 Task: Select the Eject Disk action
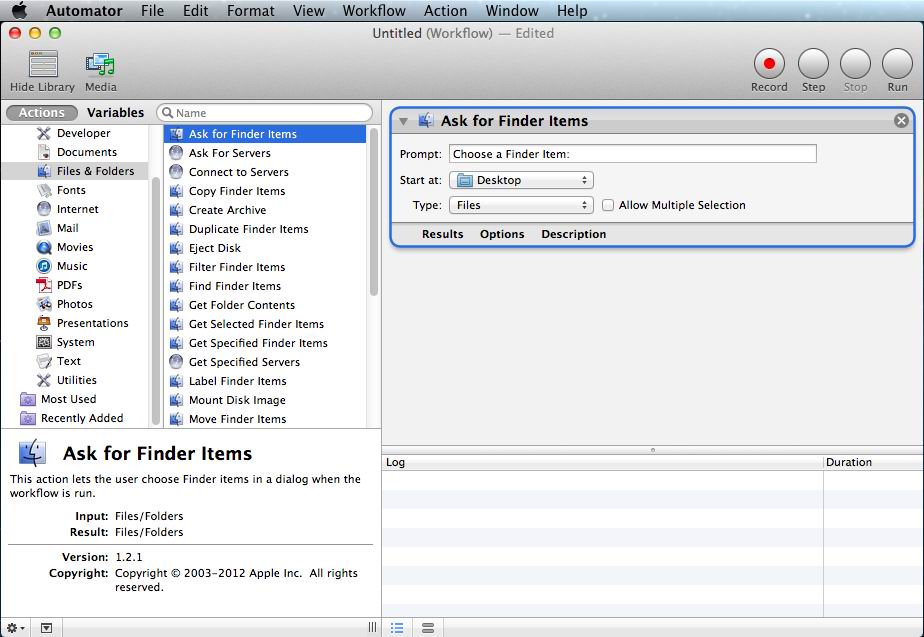tap(265, 247)
